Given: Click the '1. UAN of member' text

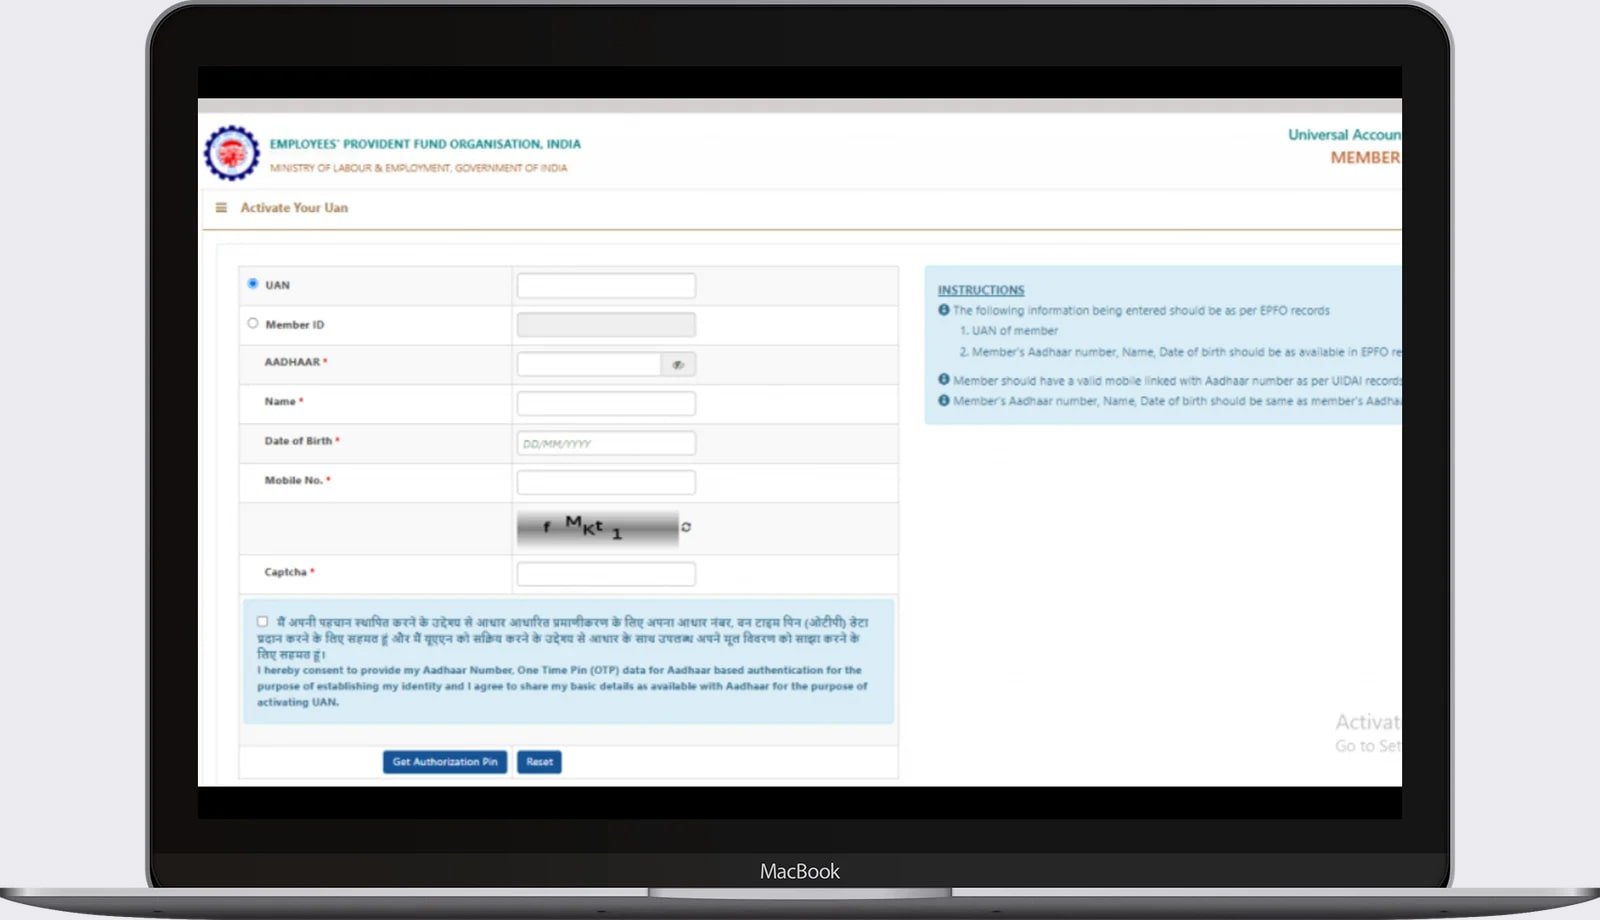Looking at the screenshot, I should pos(1009,331).
